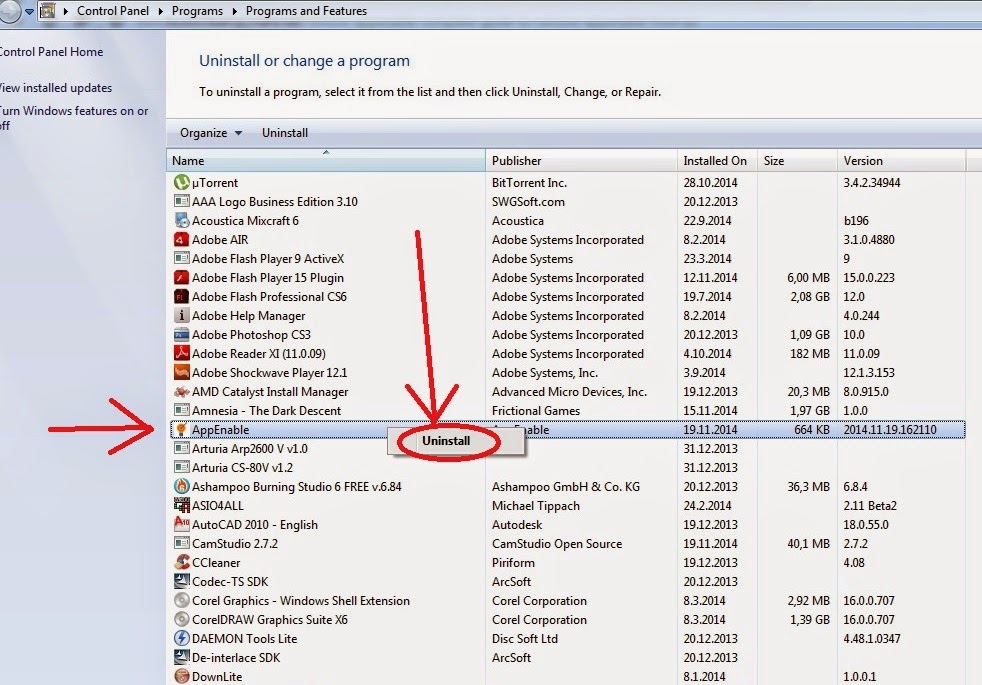Viewport: 982px width, 685px height.
Task: Open Control Panel Home link
Action: (x=51, y=52)
